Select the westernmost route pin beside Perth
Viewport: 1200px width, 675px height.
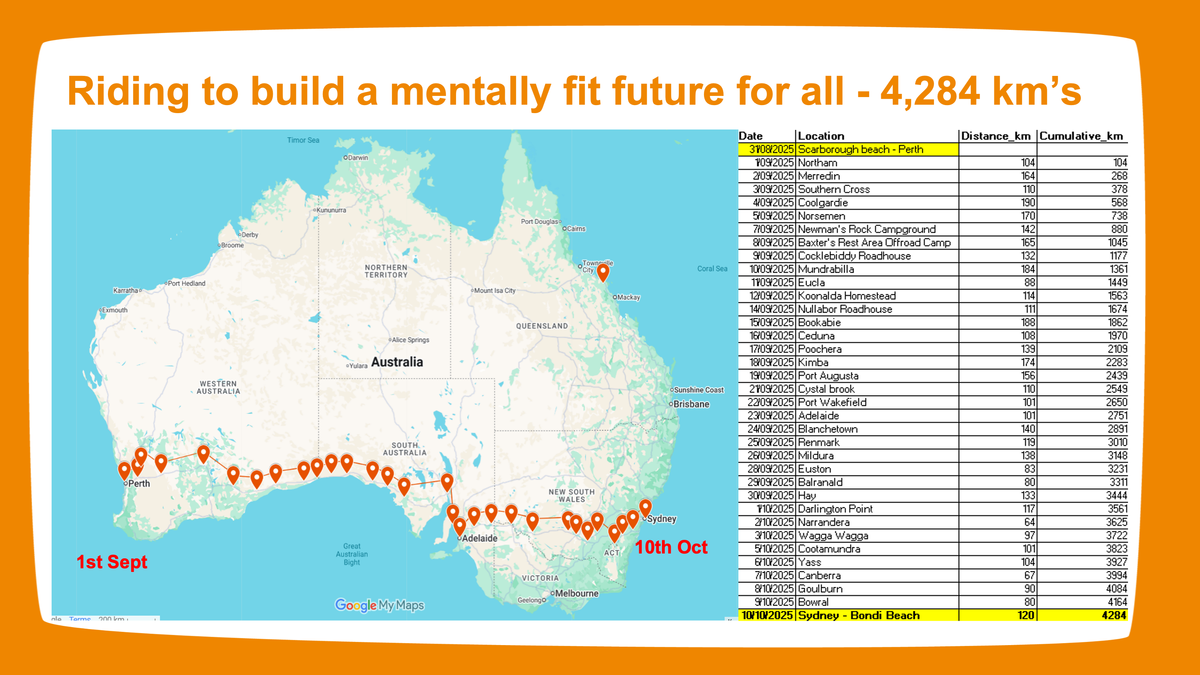coord(125,470)
